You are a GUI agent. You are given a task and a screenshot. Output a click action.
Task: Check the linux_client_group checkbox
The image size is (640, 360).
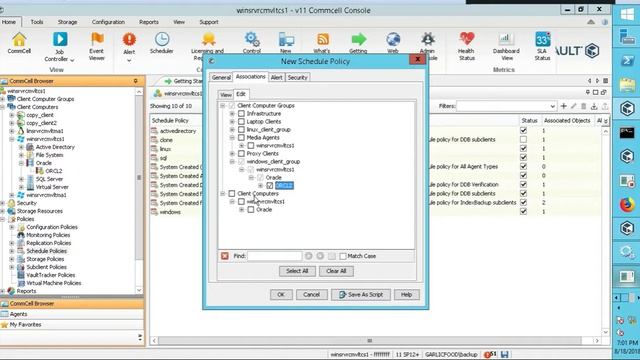tap(241, 129)
